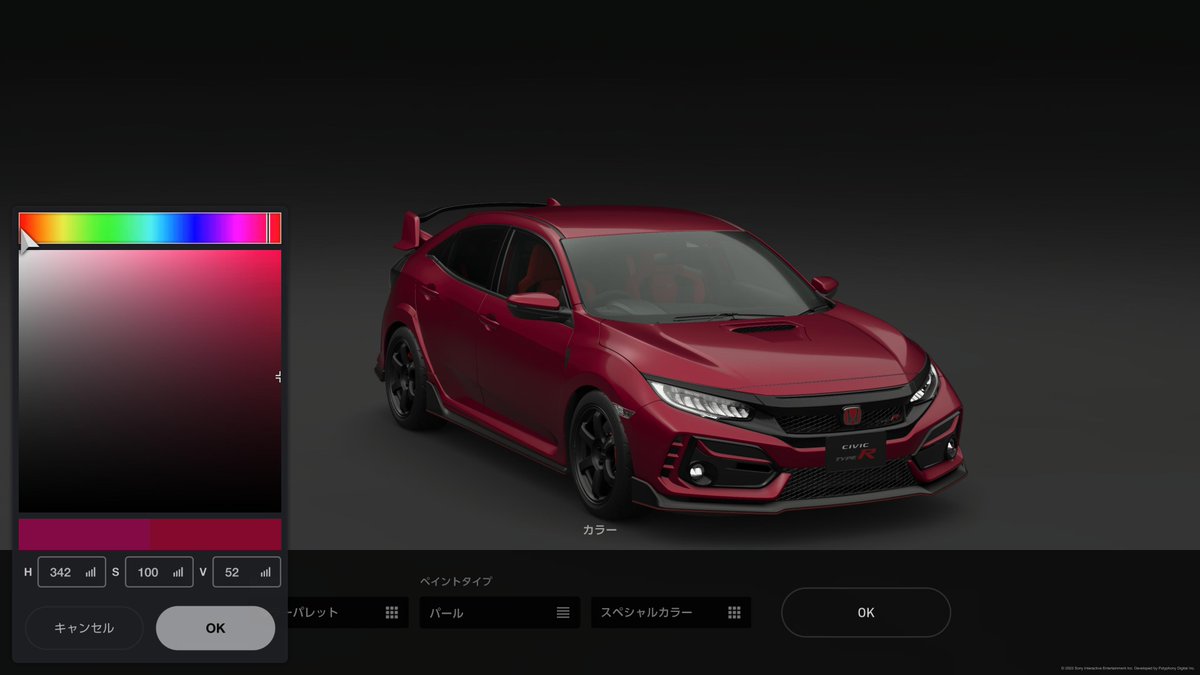
Task: Cancel with the キャンセル button
Action: tap(84, 628)
